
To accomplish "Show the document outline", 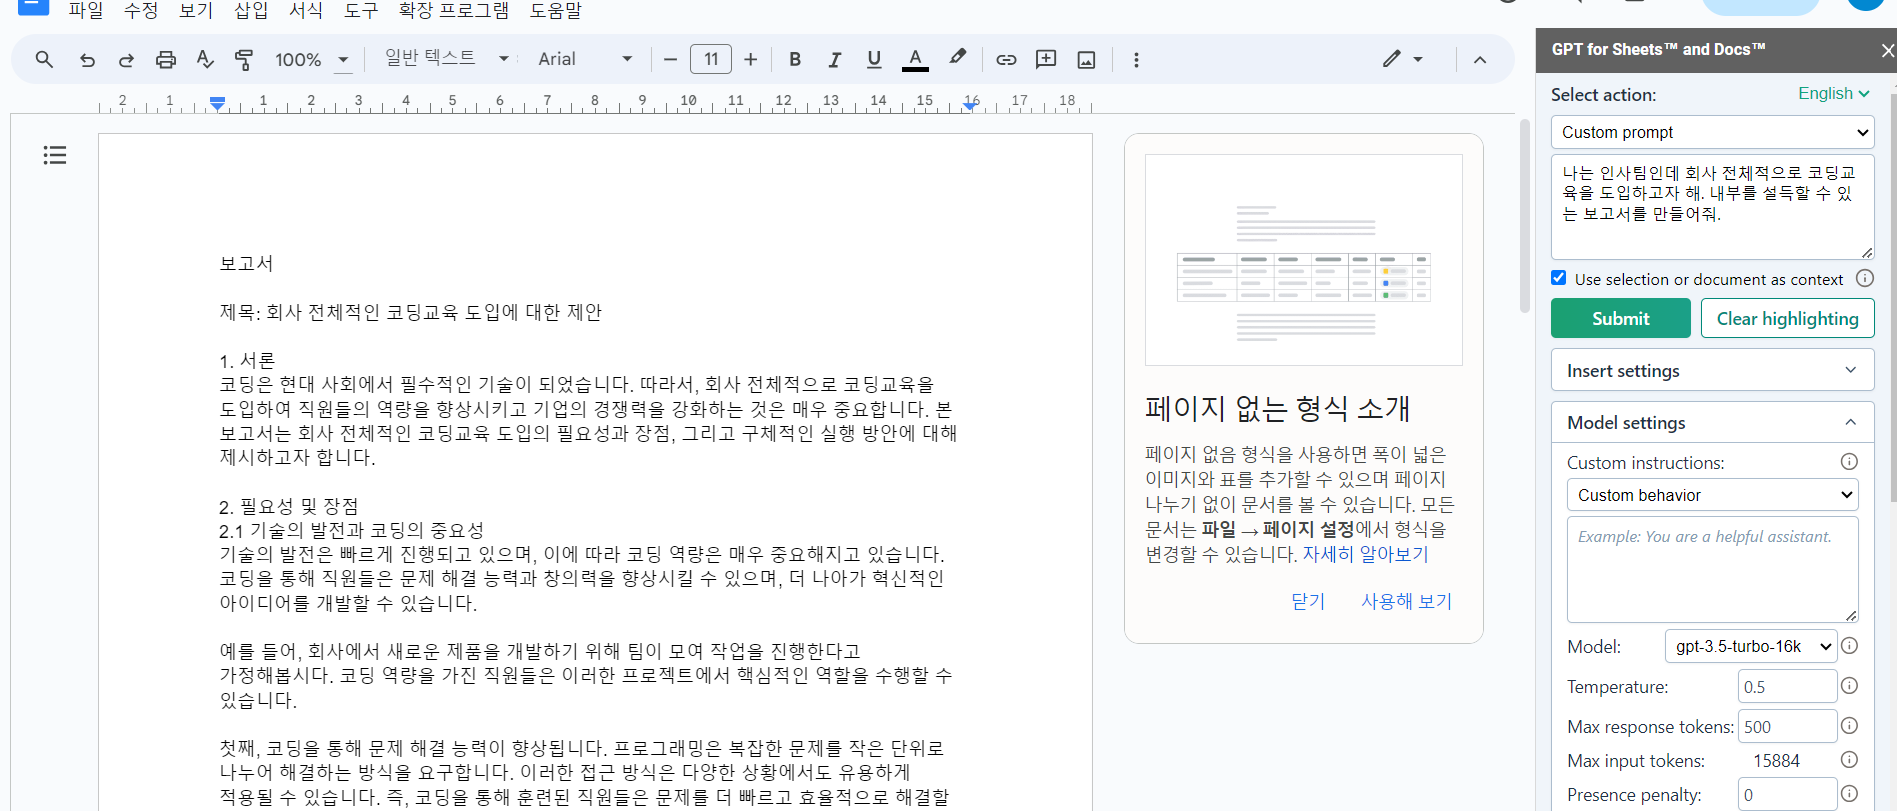I will tap(55, 155).
